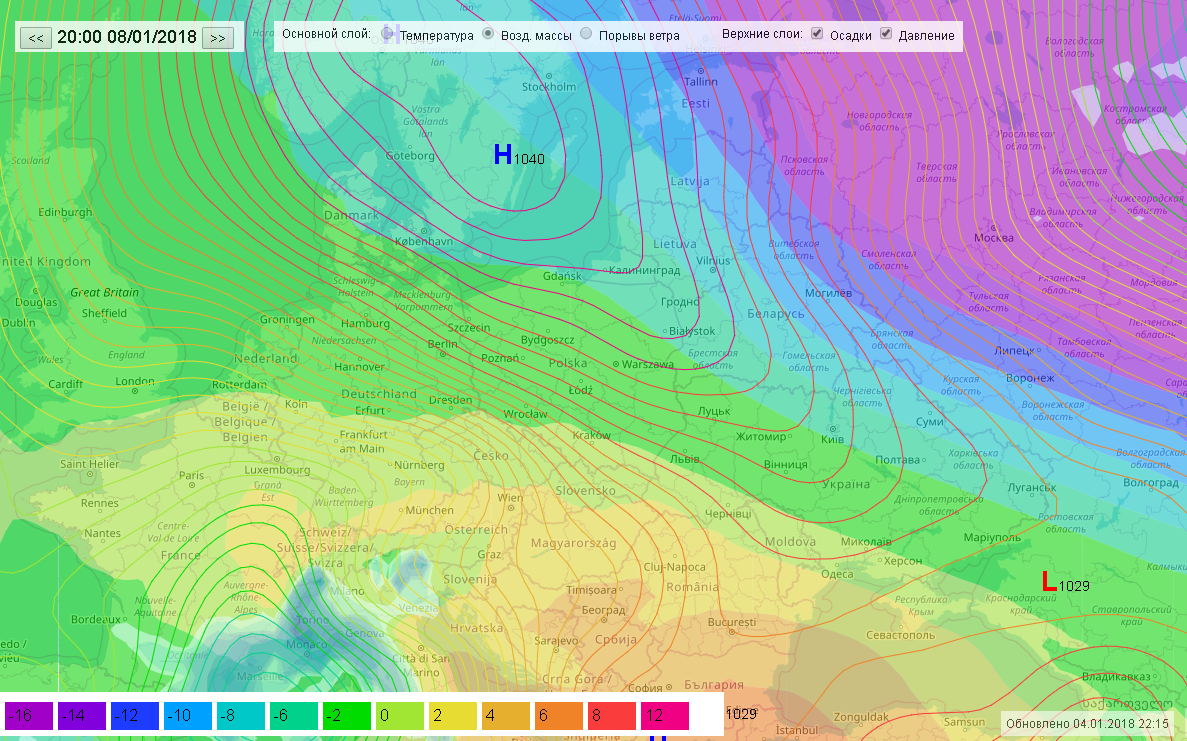Click Warszawa on the map
This screenshot has height=741, width=1187.
[647, 364]
